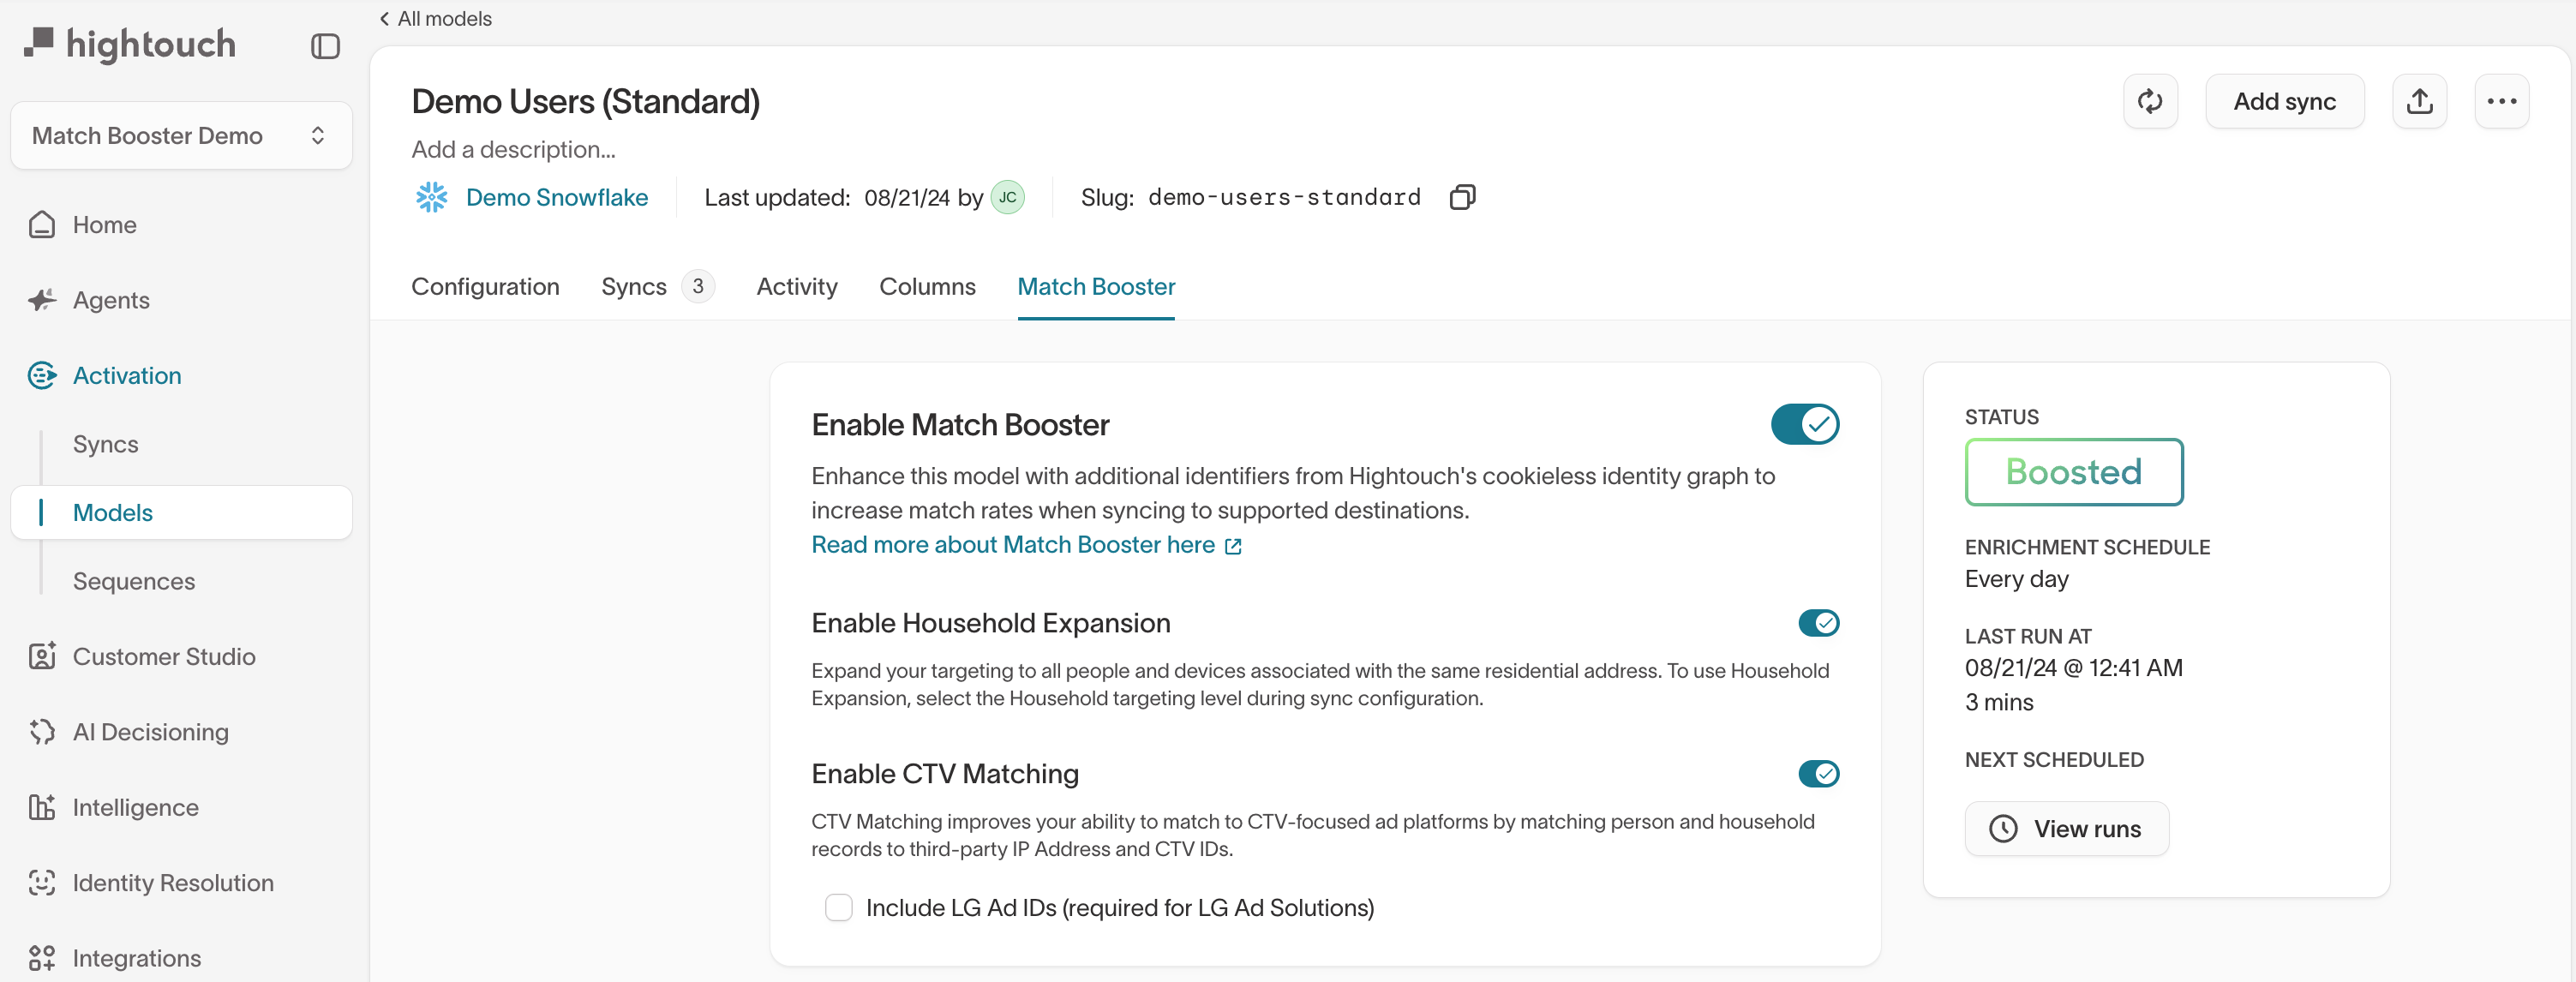
Task: Click the Agents sparkle icon
Action: (42, 300)
